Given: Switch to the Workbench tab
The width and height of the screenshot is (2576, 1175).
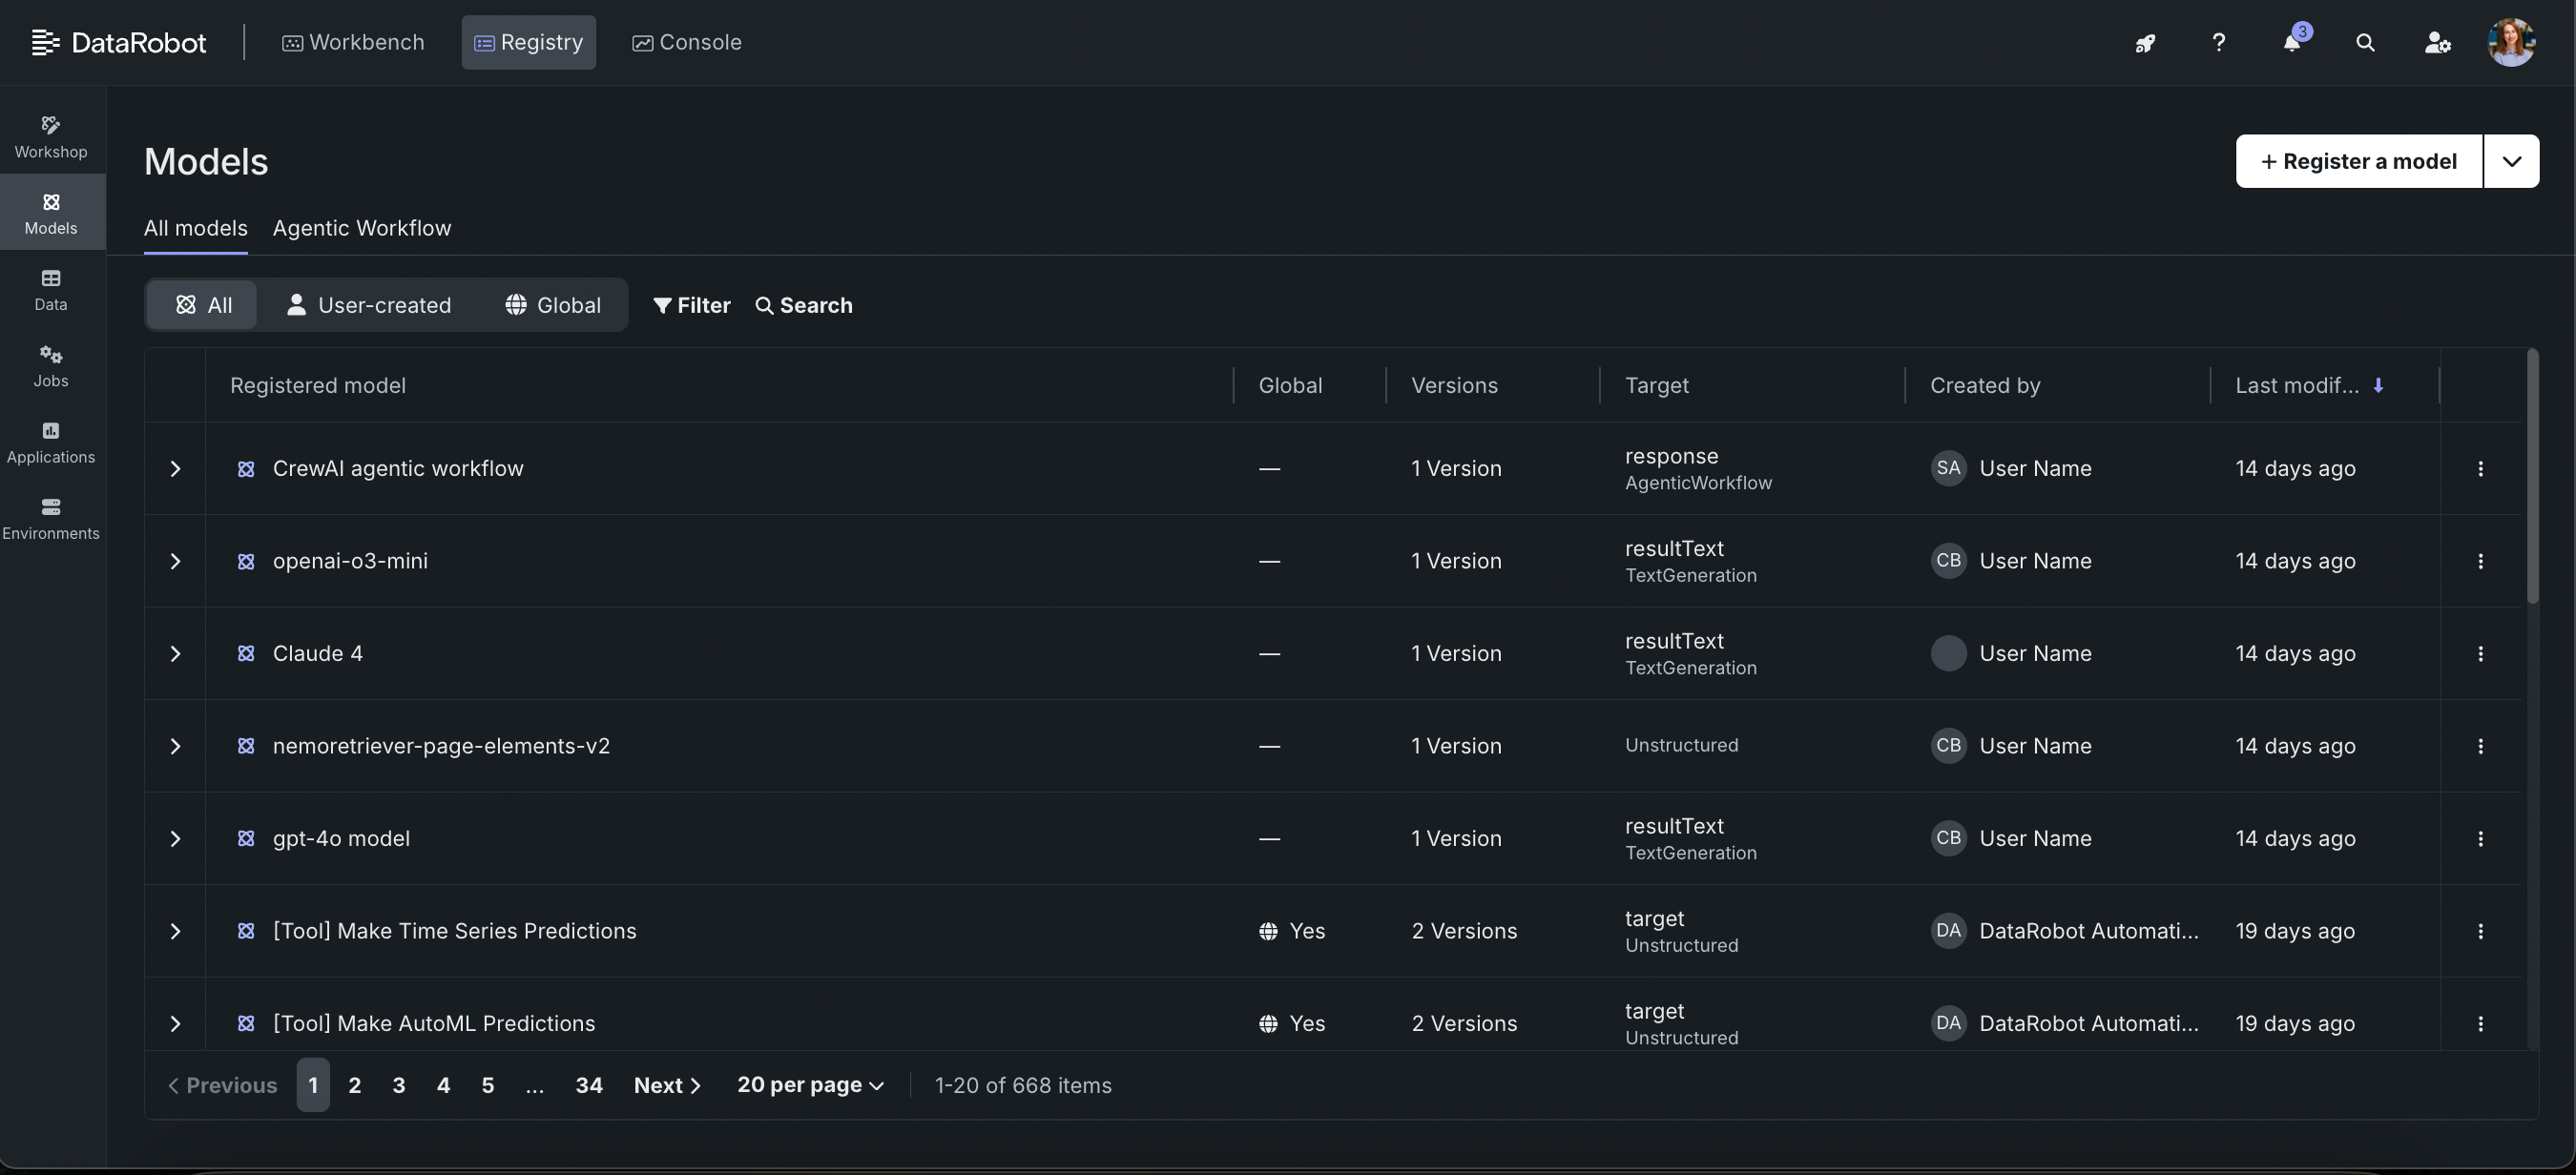Looking at the screenshot, I should tap(353, 42).
